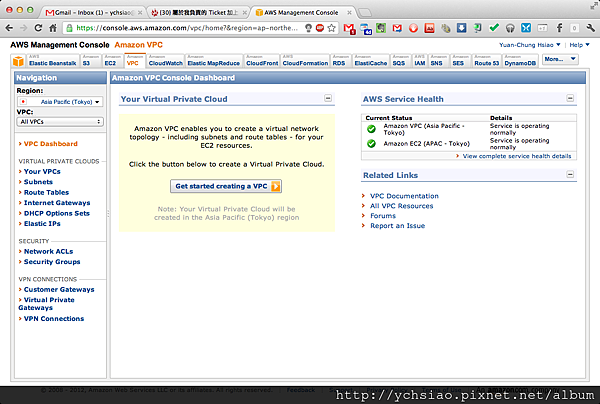Collapse the AWS Service Health panel
The height and width of the screenshot is (404, 600).
(x=570, y=98)
